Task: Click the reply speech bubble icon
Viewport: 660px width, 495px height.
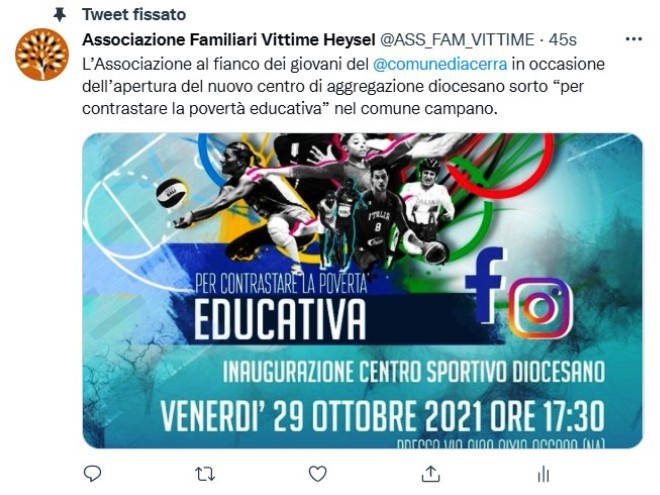Action: tap(92, 474)
